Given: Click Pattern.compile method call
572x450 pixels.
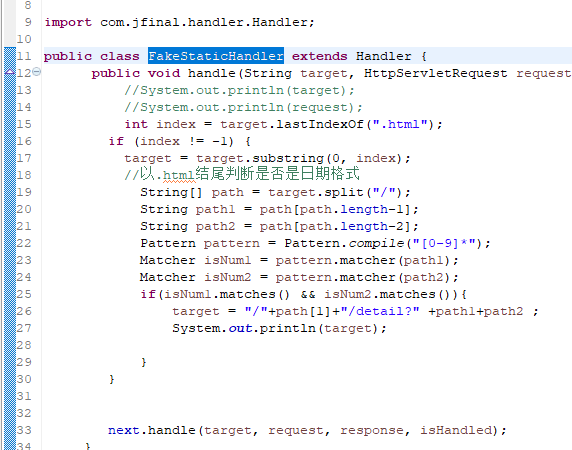Looking at the screenshot, I should (344, 243).
